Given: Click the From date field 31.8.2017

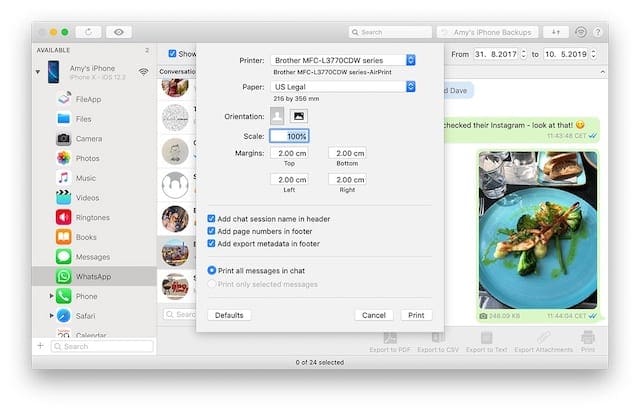Looking at the screenshot, I should [x=496, y=54].
